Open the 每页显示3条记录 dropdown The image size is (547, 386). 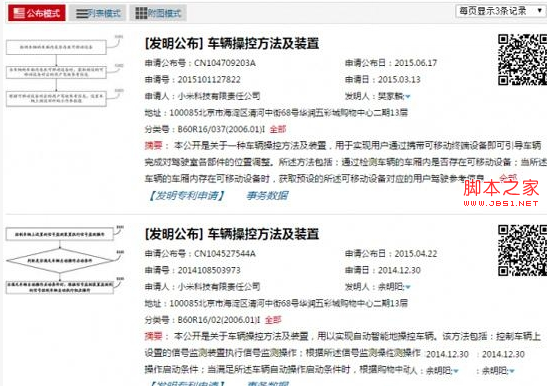pyautogui.click(x=501, y=11)
